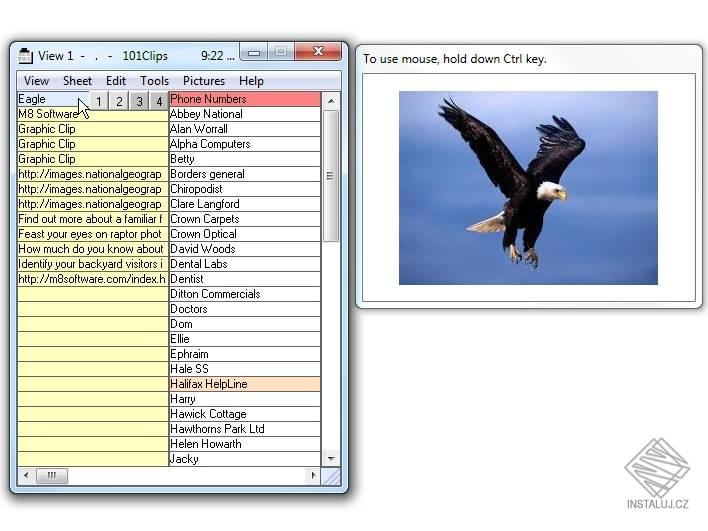Screen dimensions: 708x531
Task: Click the horizontal scrollbar left arrow
Action: pyautogui.click(x=26, y=475)
